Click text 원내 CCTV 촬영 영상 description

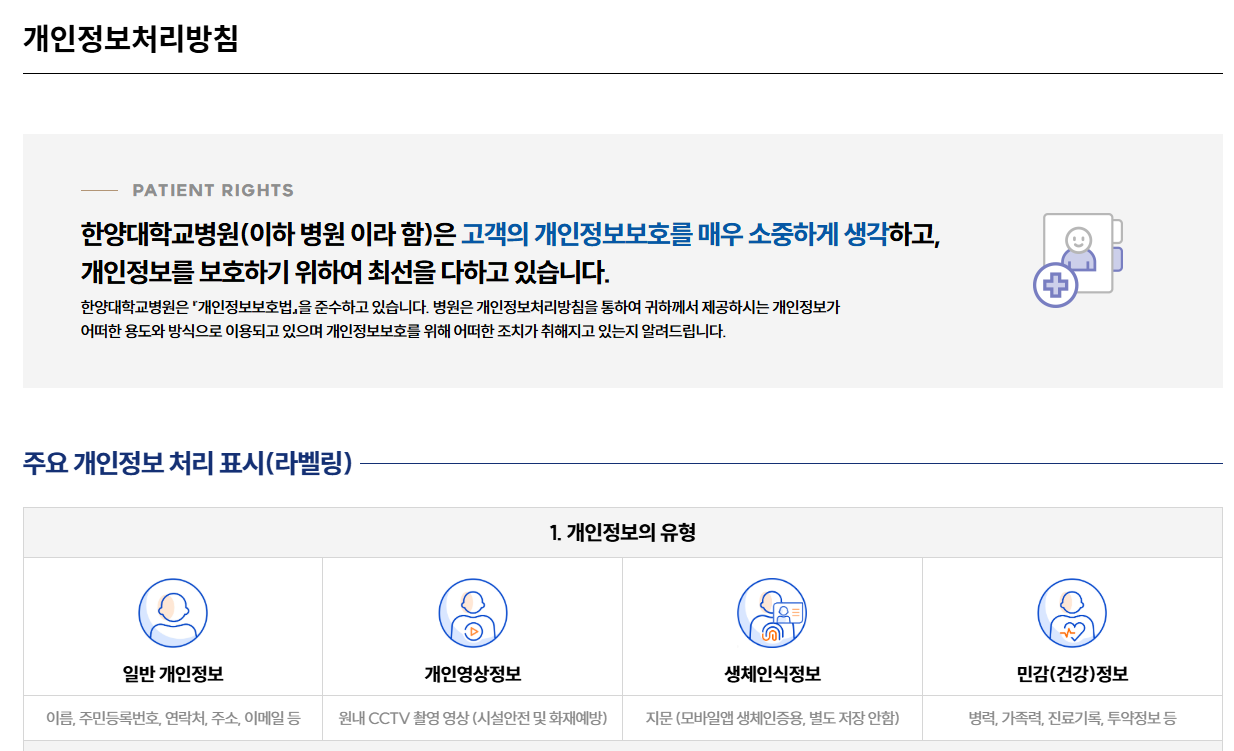pos(473,718)
